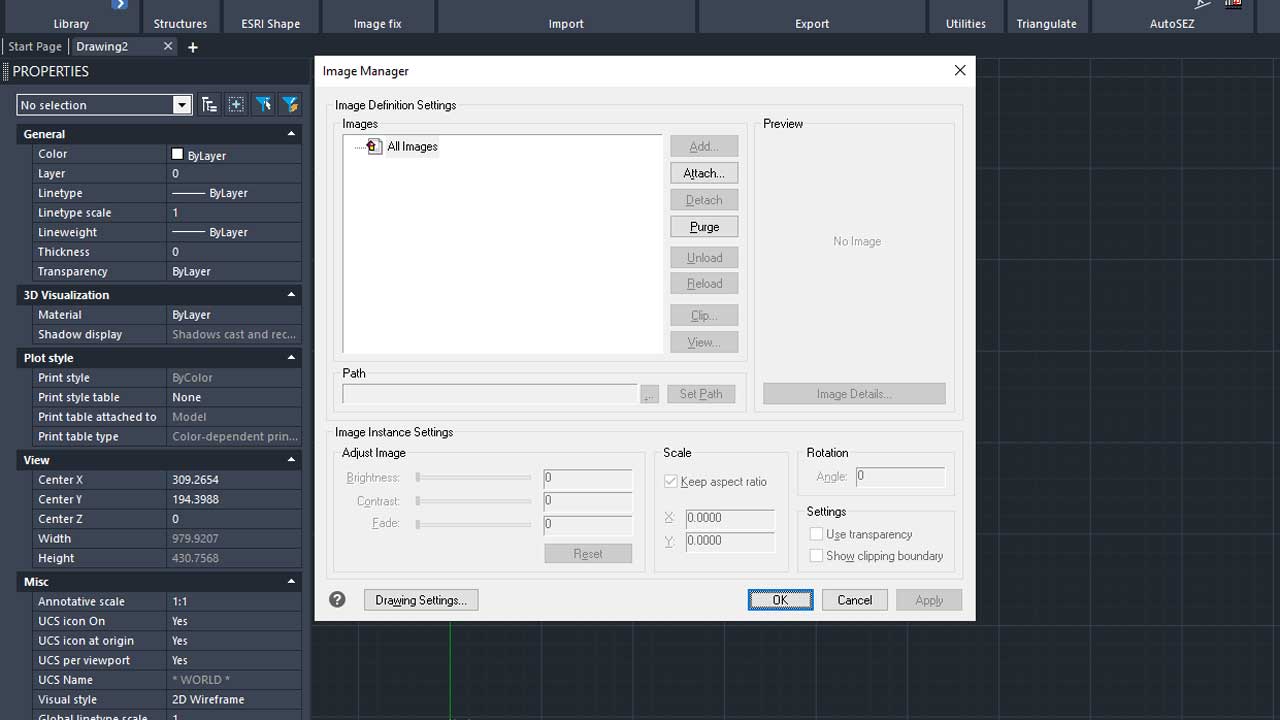Open new drawing tab with plus icon
The height and width of the screenshot is (720, 1280).
[193, 47]
